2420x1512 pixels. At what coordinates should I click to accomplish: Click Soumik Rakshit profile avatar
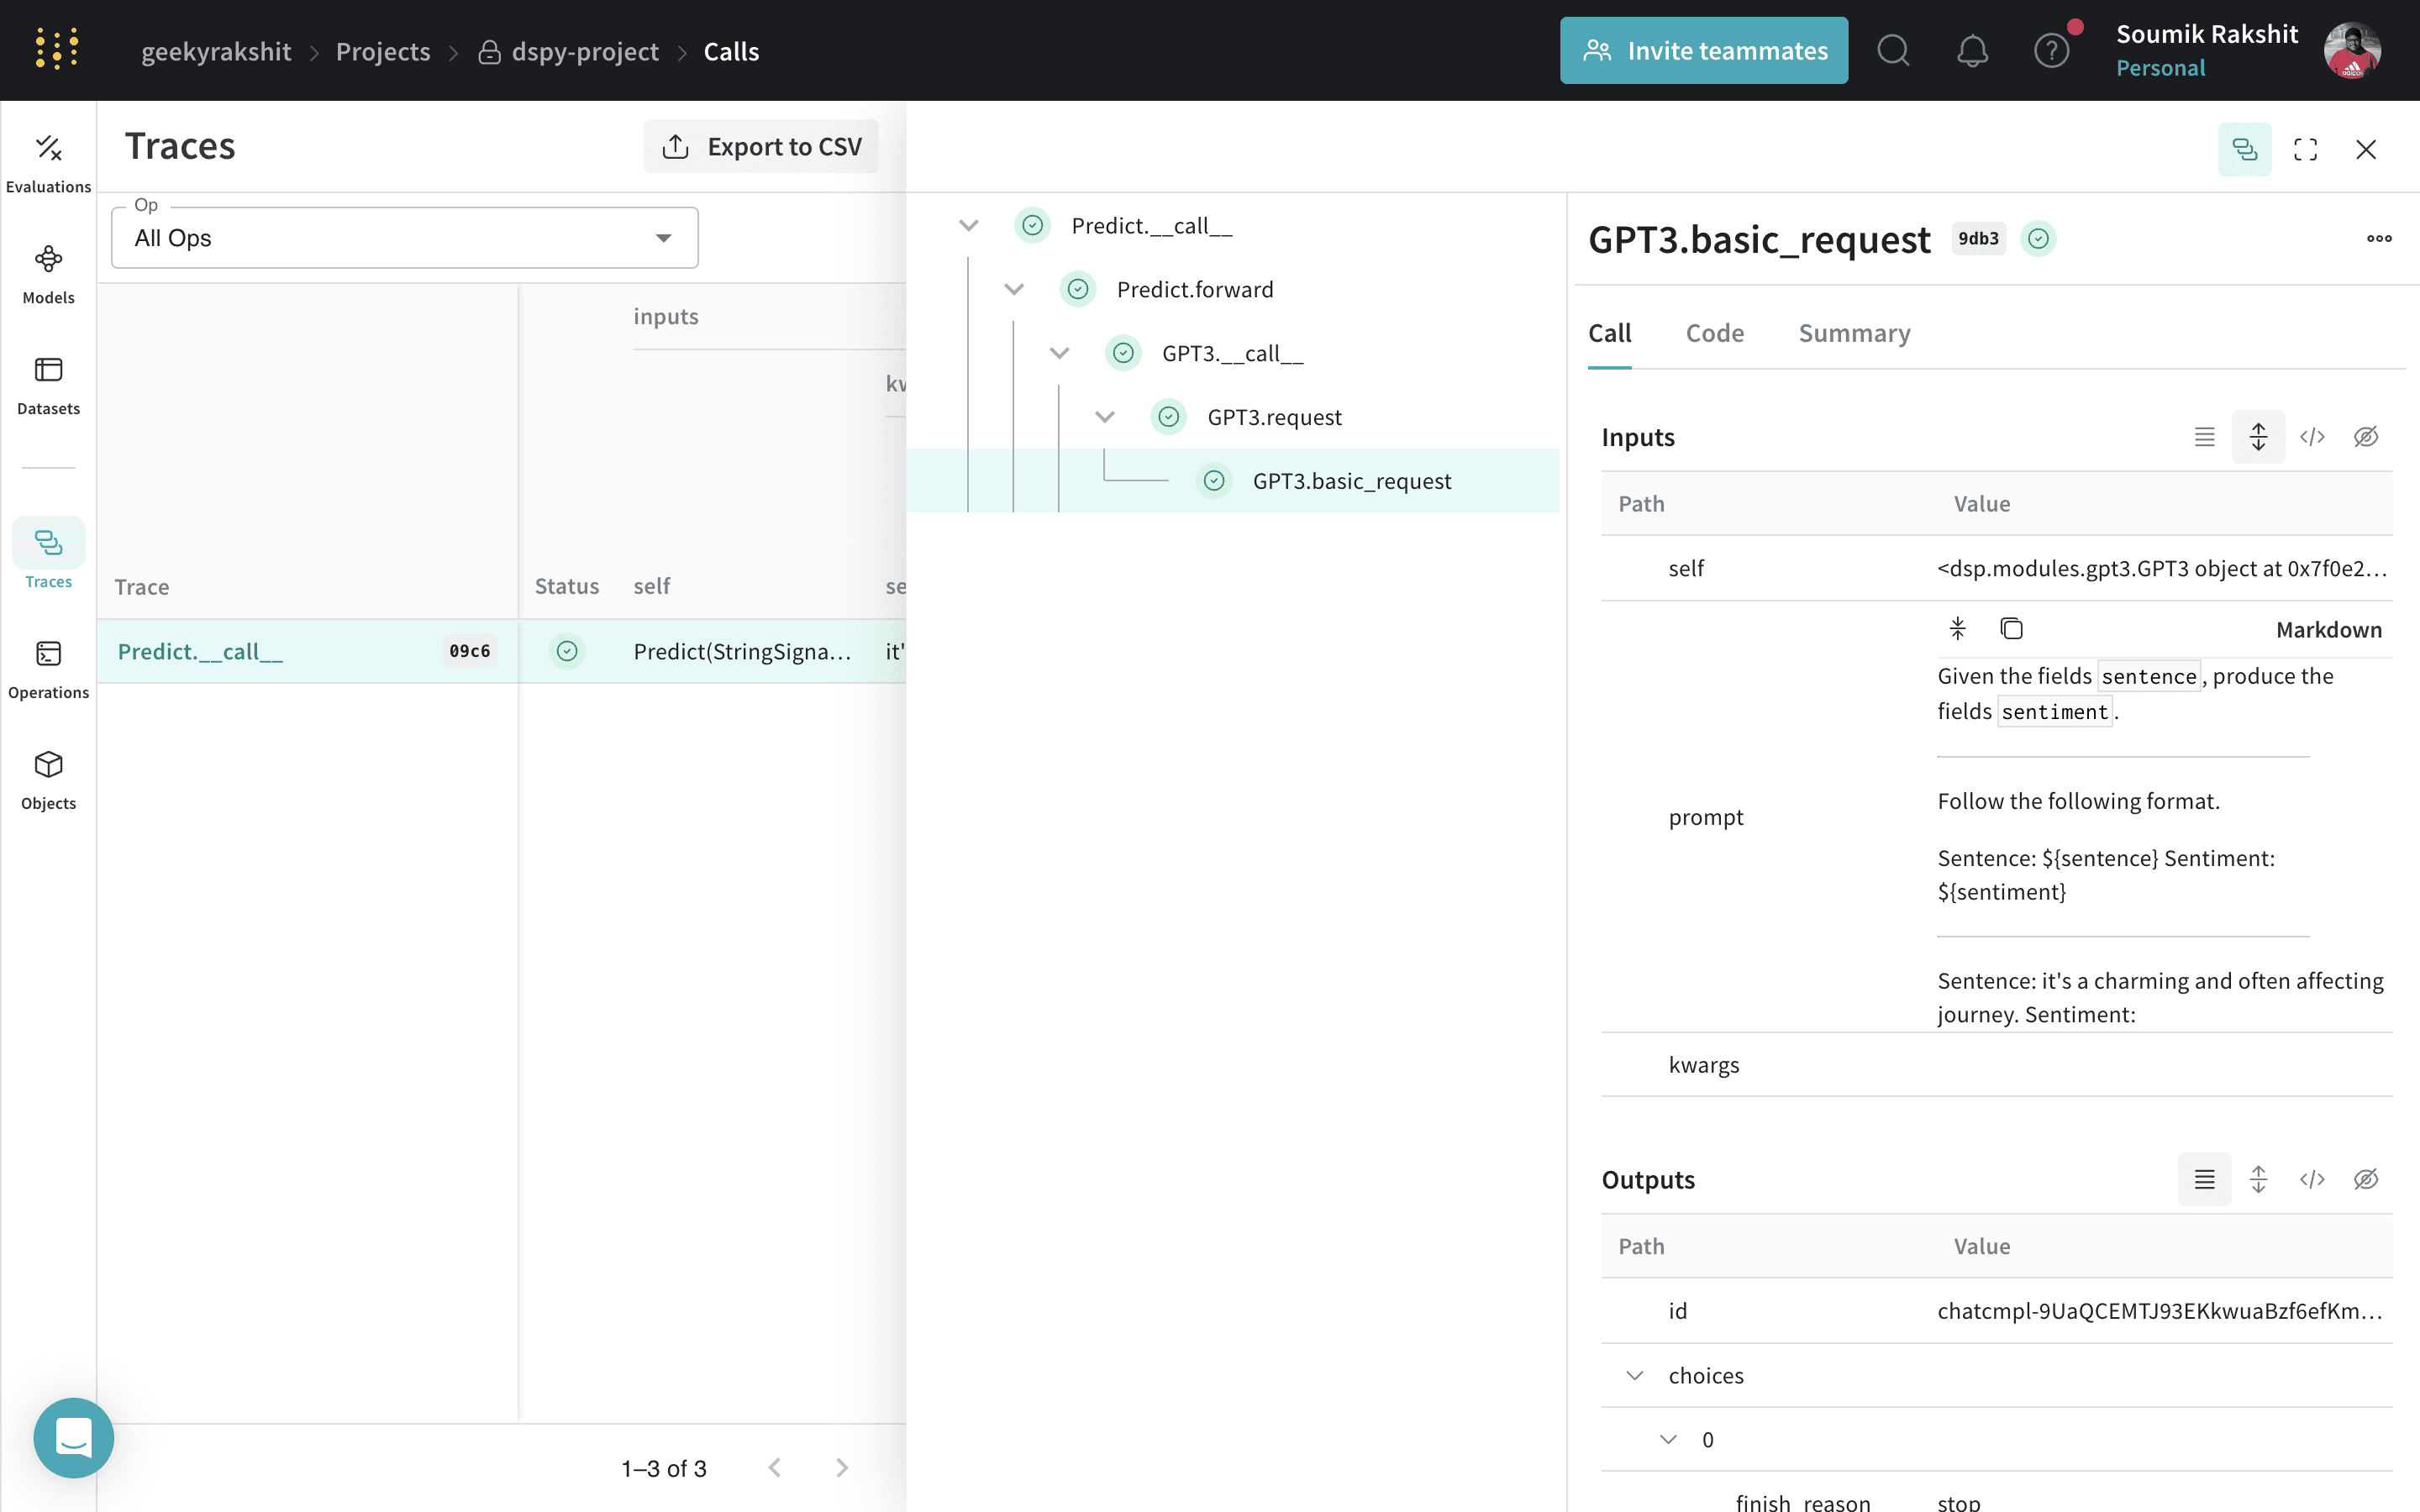pyautogui.click(x=2352, y=50)
